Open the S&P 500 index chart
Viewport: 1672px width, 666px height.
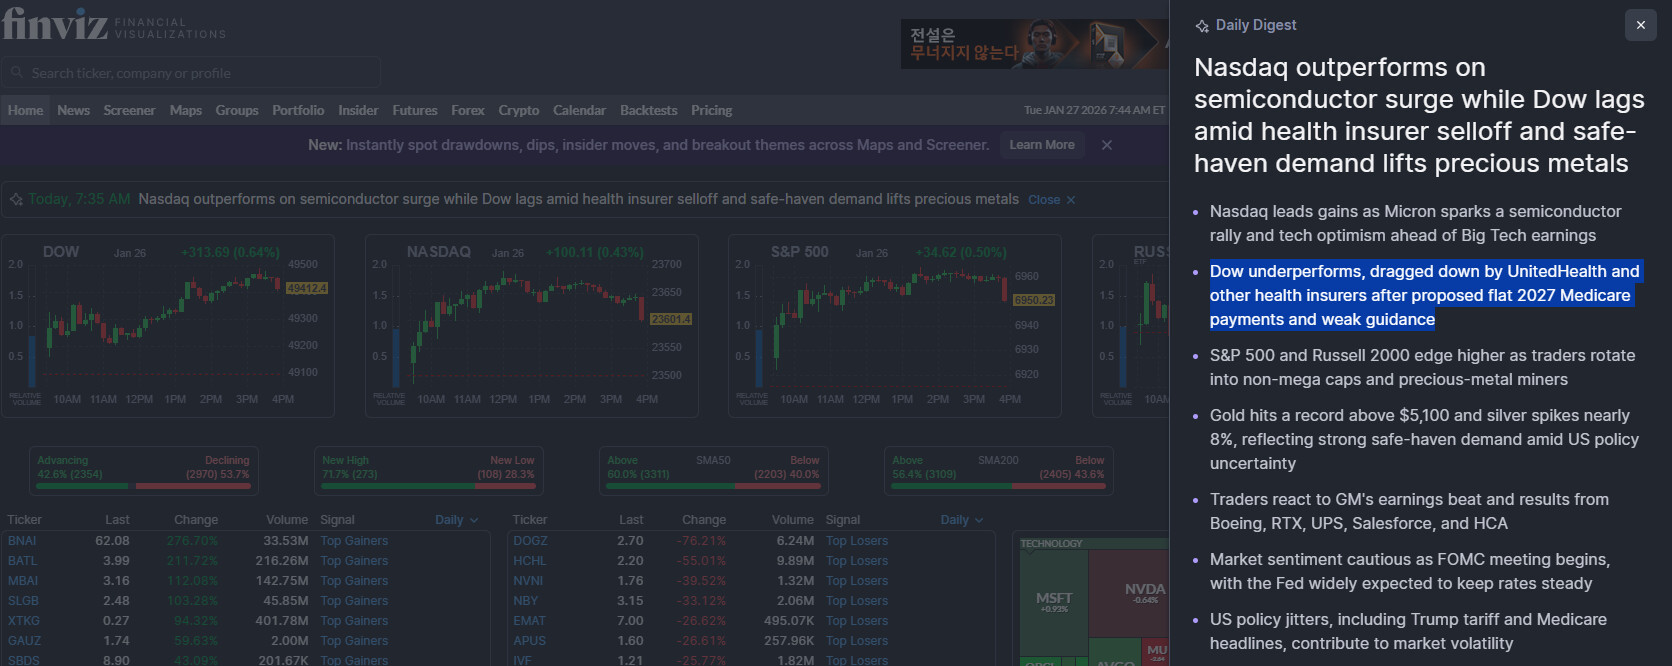[x=895, y=326]
